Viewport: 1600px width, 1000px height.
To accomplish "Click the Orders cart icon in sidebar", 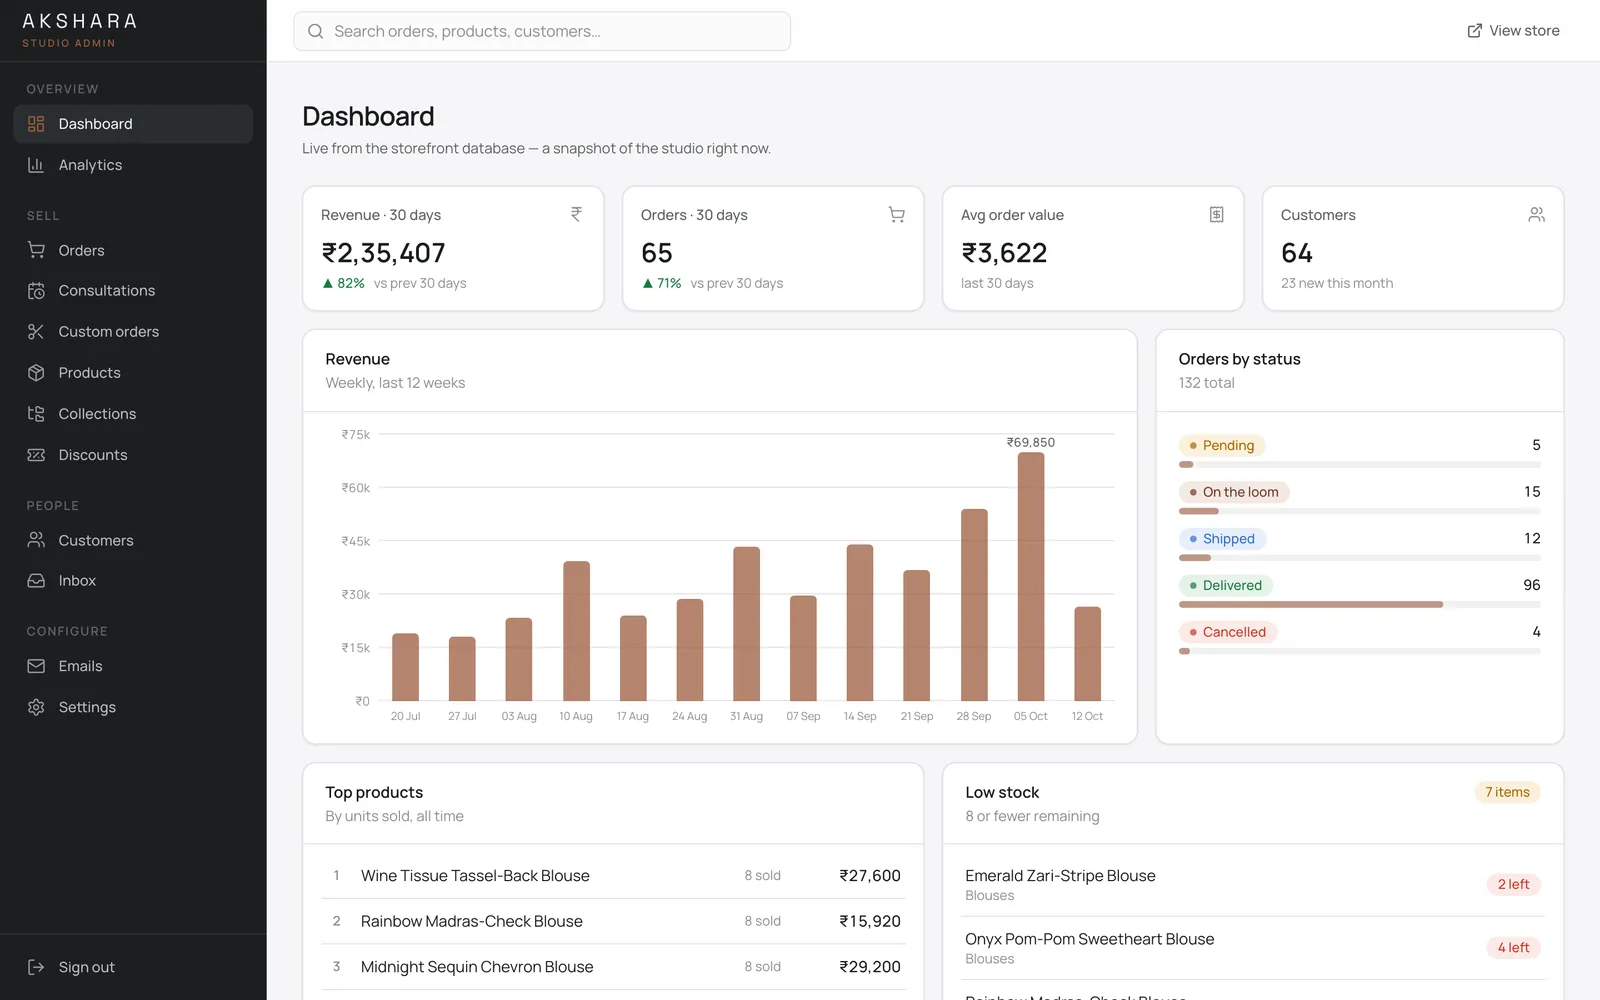I will (36, 250).
